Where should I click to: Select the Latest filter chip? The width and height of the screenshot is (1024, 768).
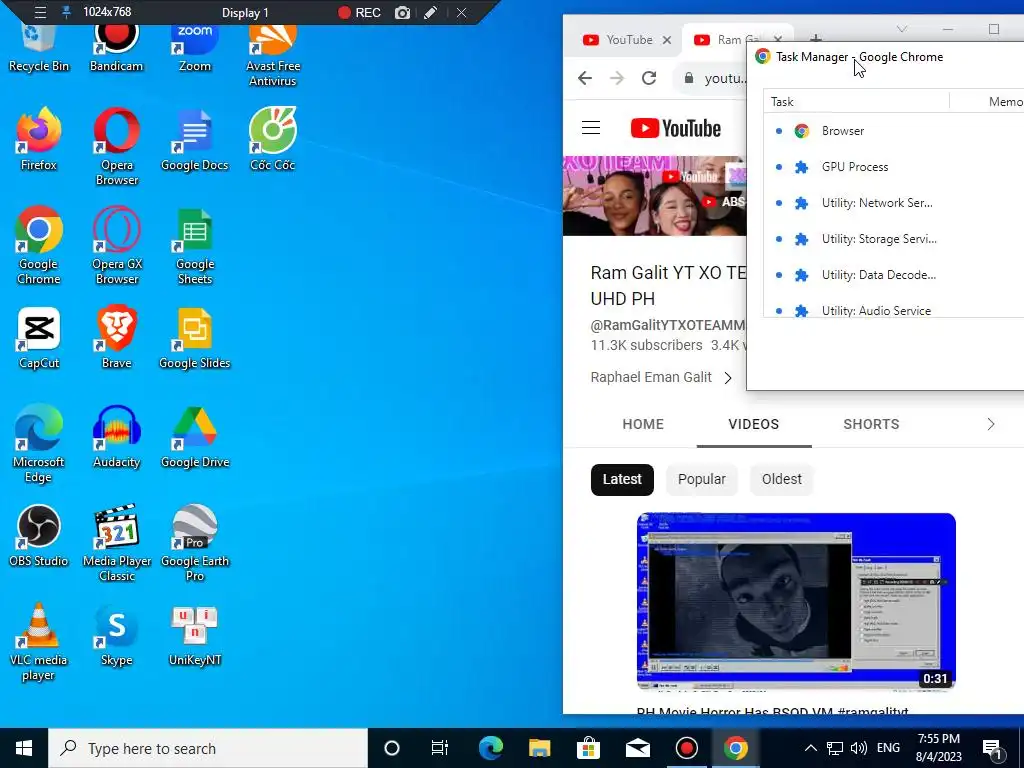pyautogui.click(x=622, y=479)
